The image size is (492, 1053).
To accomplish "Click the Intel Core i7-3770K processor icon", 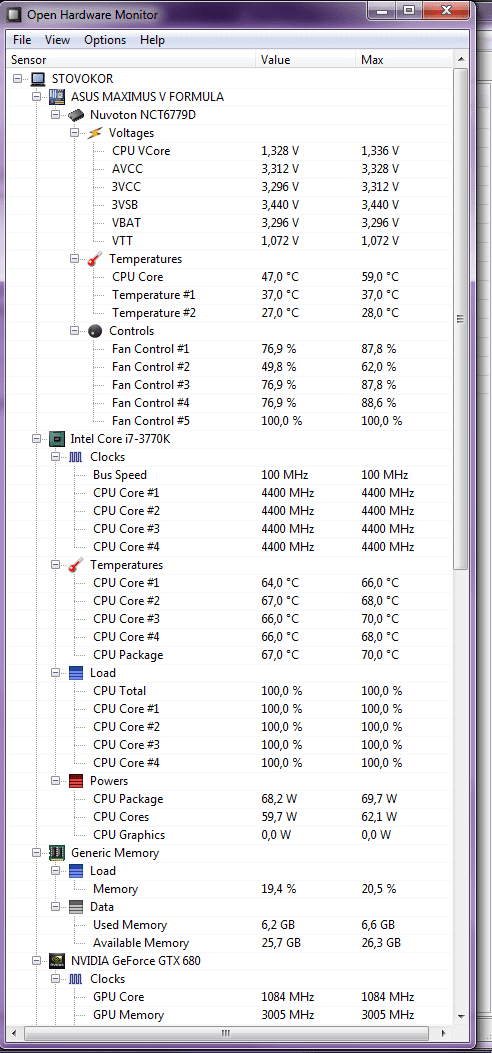I will click(57, 439).
